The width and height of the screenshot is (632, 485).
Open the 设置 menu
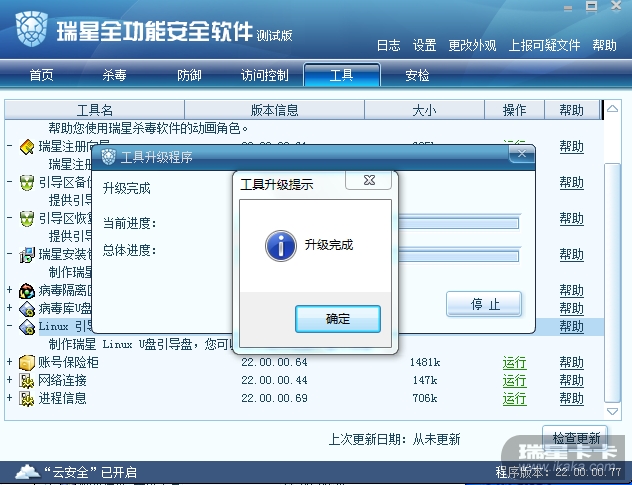[424, 45]
